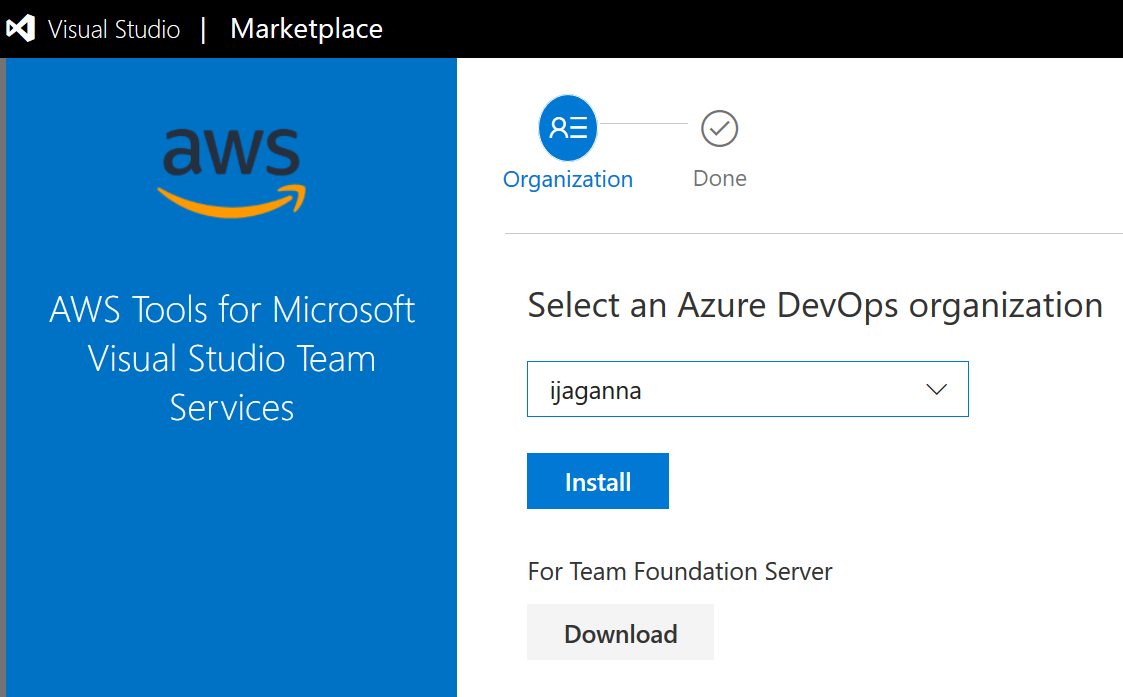The width and height of the screenshot is (1123, 697).
Task: Click the Organization step label
Action: coord(568,179)
